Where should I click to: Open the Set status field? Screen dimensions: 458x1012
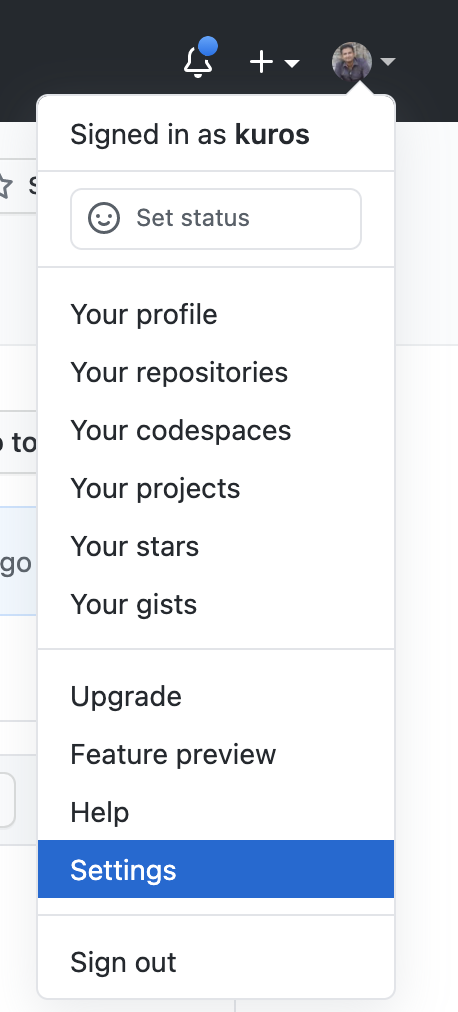pyautogui.click(x=216, y=219)
